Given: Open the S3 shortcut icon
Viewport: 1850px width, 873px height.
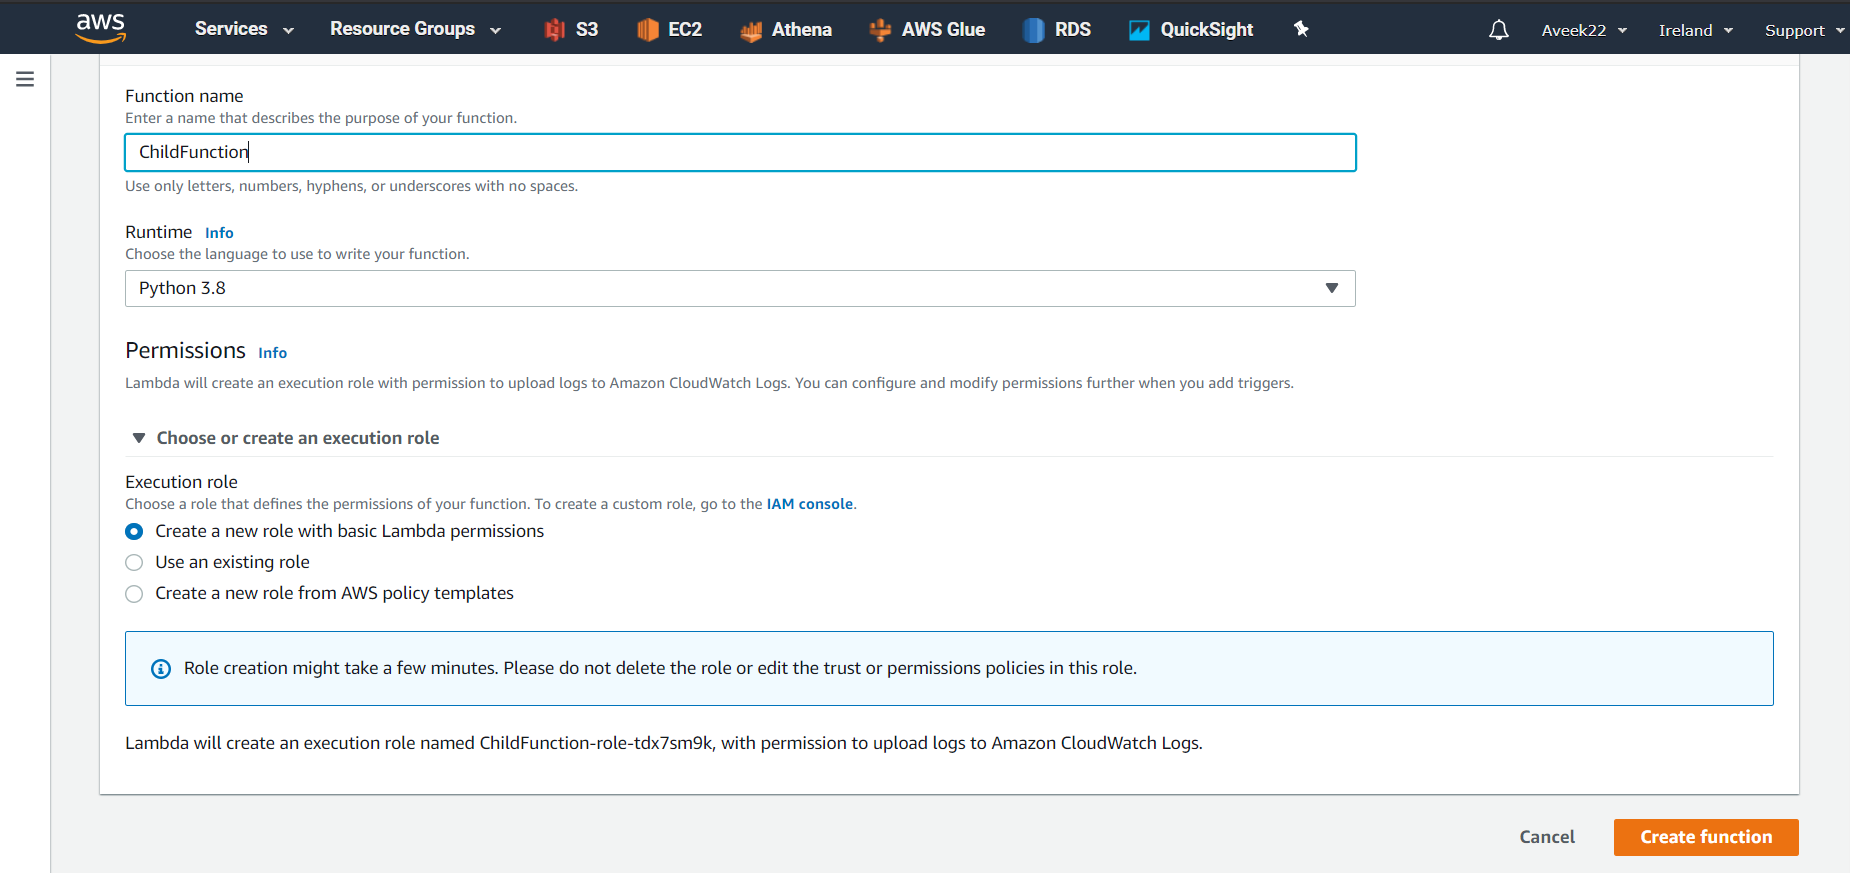Looking at the screenshot, I should tap(555, 30).
